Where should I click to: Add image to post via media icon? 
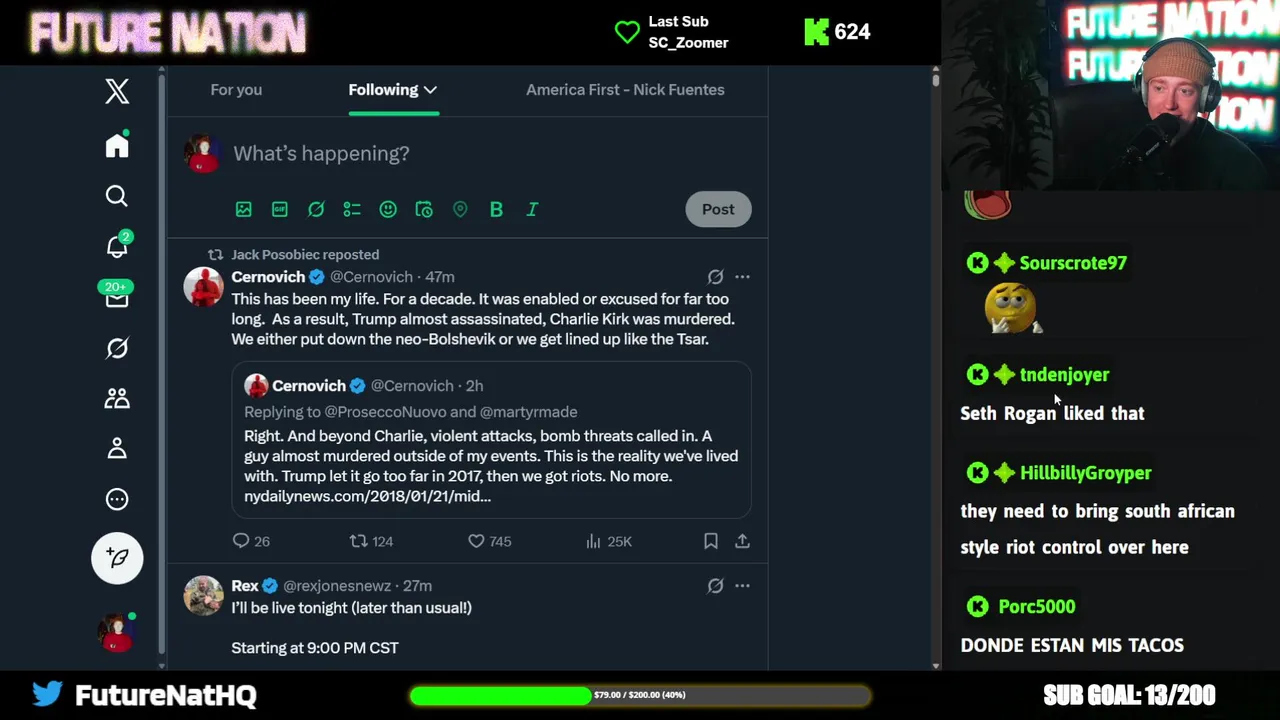tap(244, 209)
